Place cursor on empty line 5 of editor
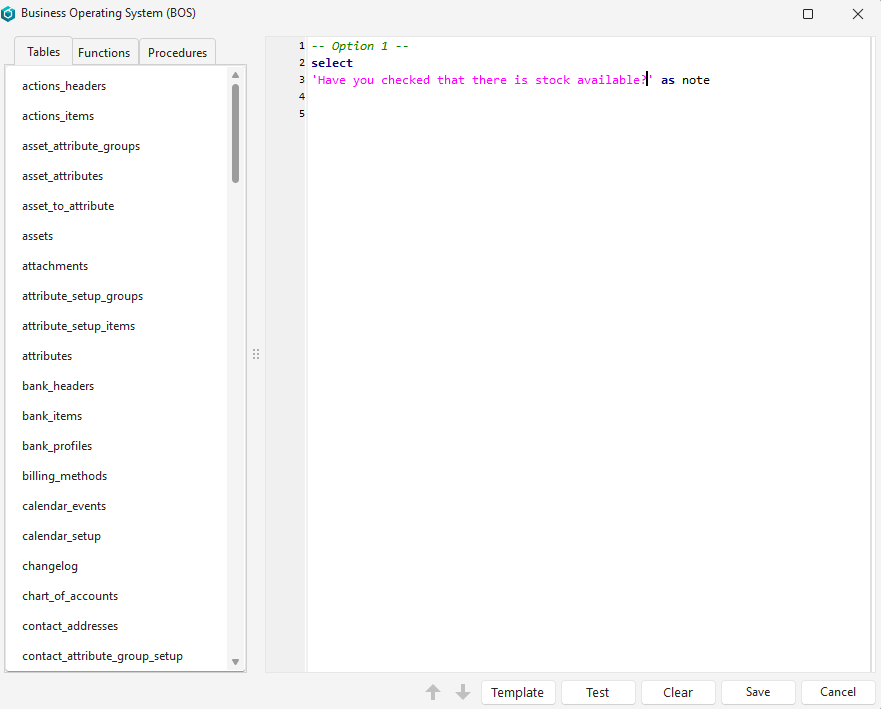 click(x=588, y=113)
